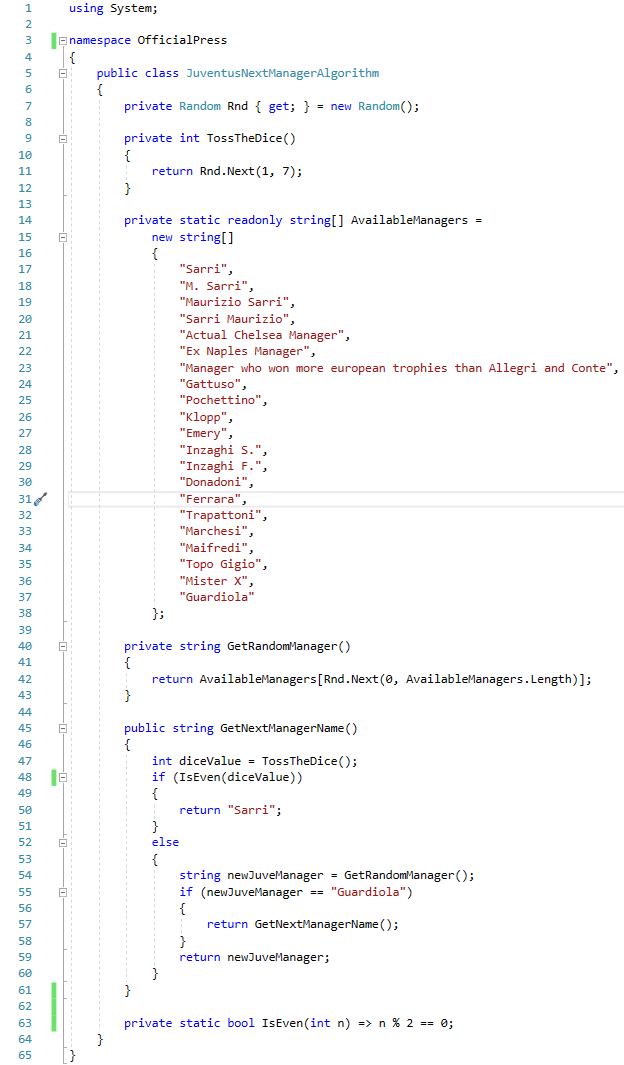Click the "Emery" string
The width and height of the screenshot is (624, 1065).
pos(203,433)
